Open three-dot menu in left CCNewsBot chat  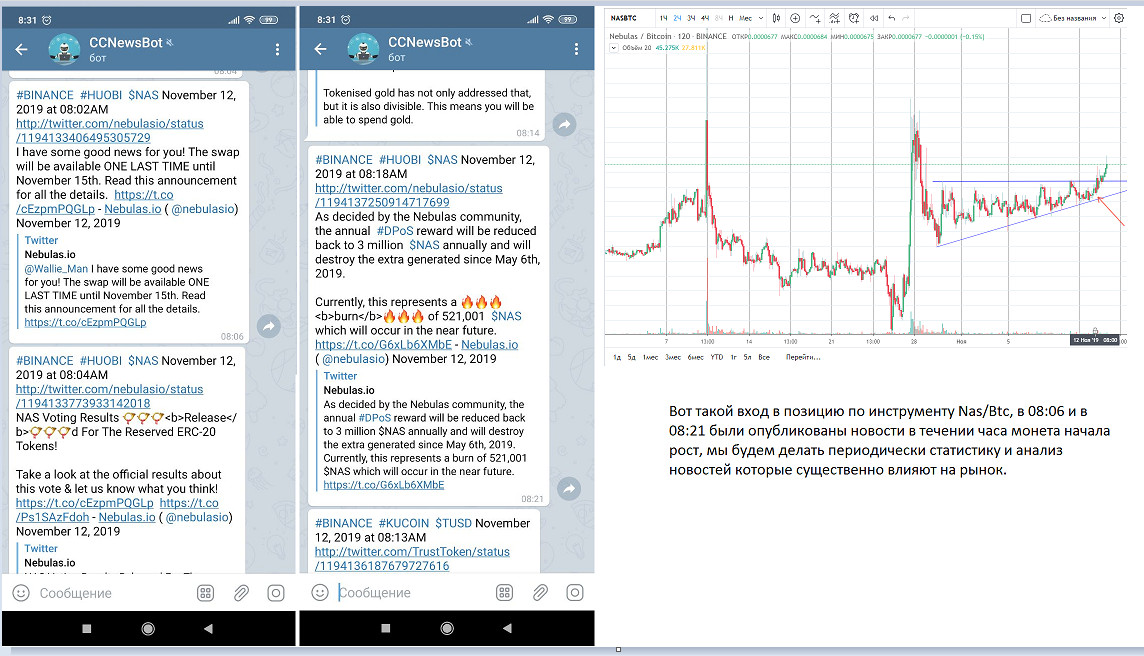(x=277, y=49)
